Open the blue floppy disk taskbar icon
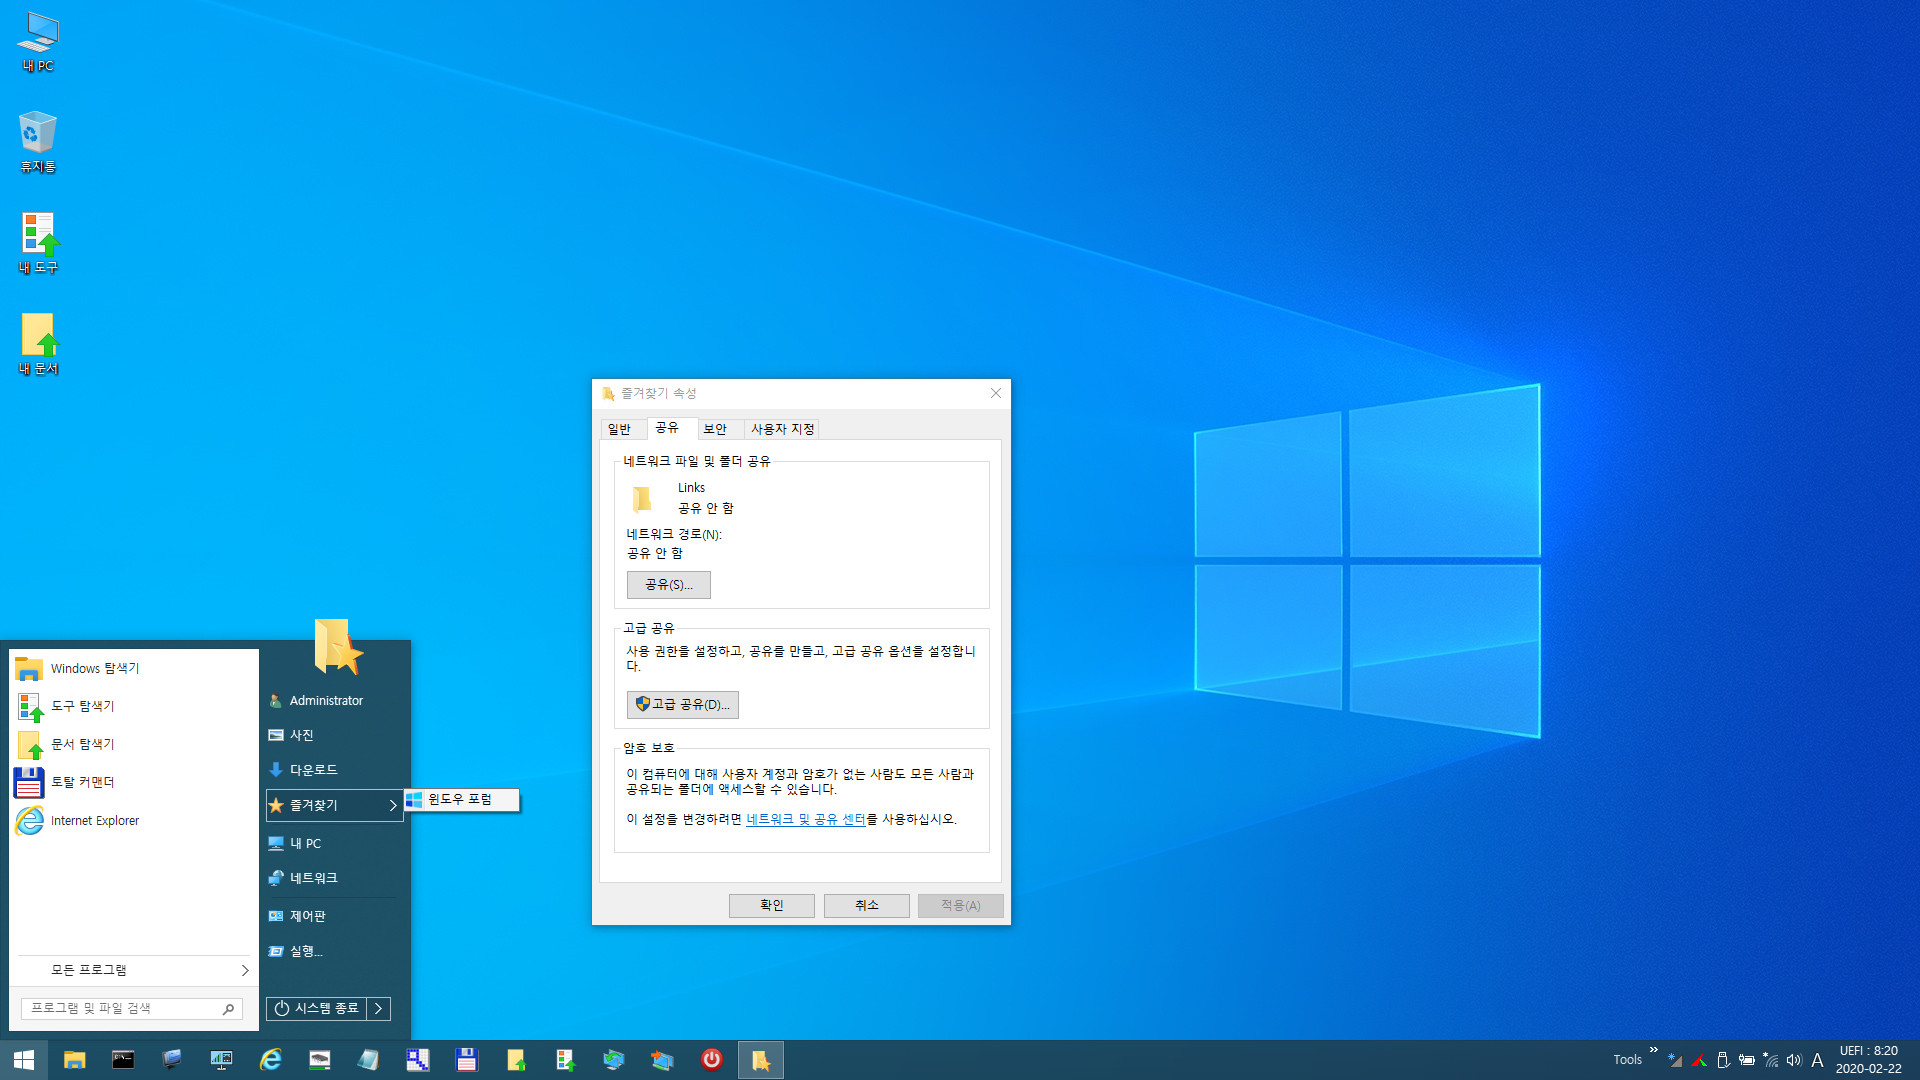This screenshot has height=1080, width=1920. point(466,1060)
